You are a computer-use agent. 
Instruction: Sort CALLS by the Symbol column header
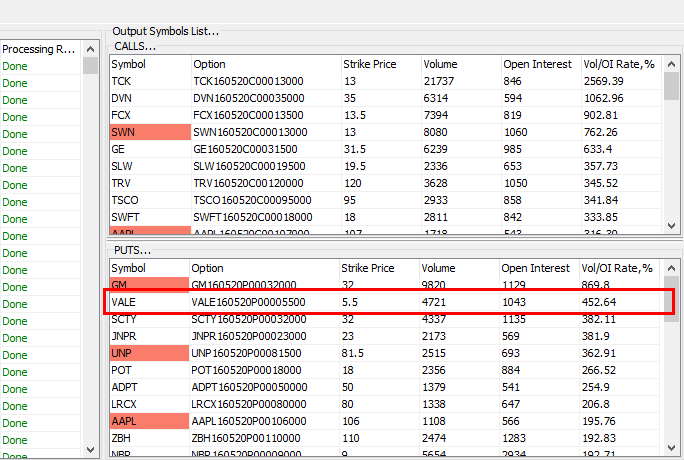tap(150, 64)
